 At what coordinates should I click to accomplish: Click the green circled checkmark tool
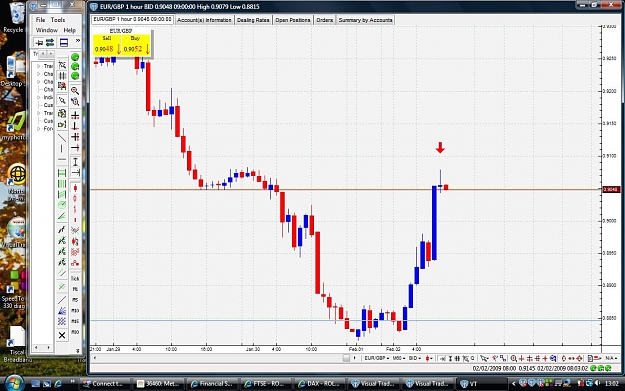pos(62,205)
